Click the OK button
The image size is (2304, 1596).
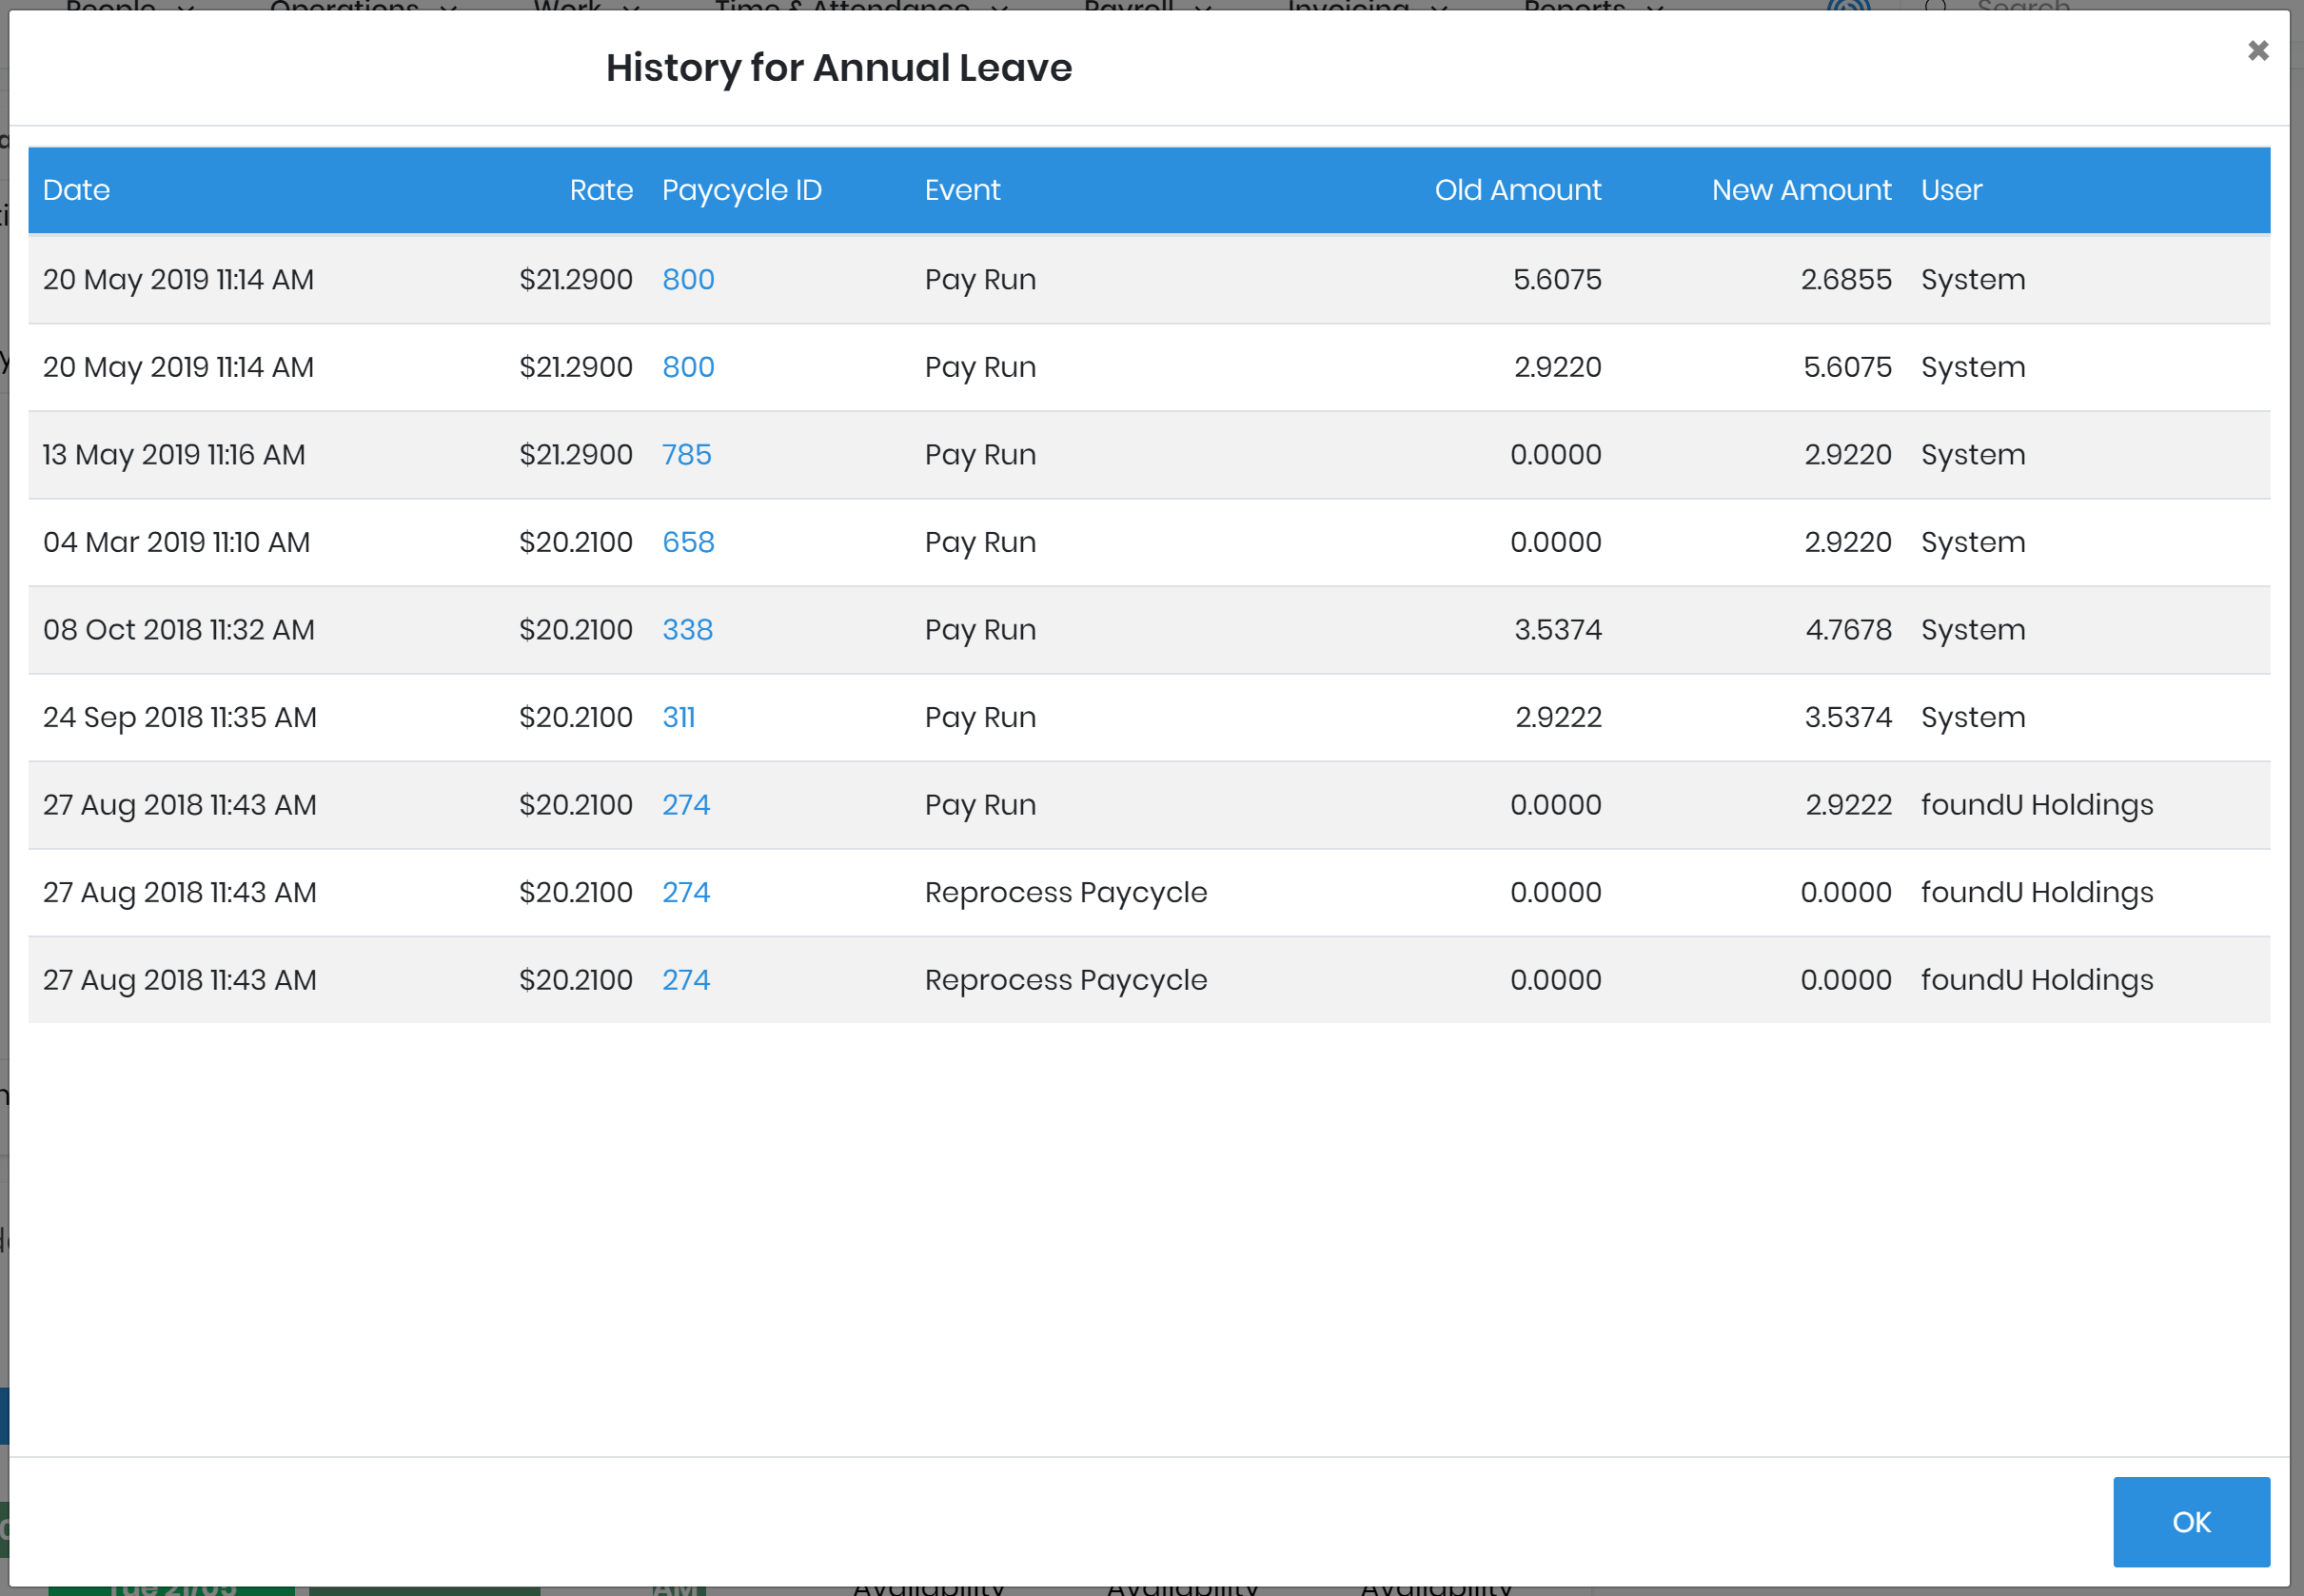pos(2190,1521)
